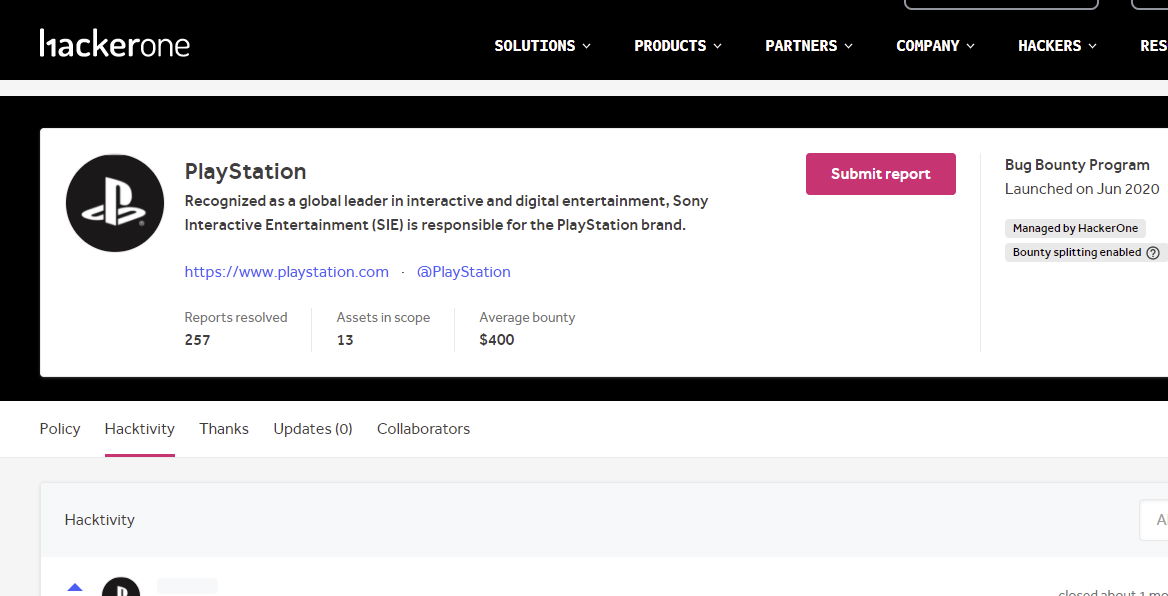Go to the Updates (0) tab
Viewport: 1168px width, 596px height.
[x=313, y=429]
